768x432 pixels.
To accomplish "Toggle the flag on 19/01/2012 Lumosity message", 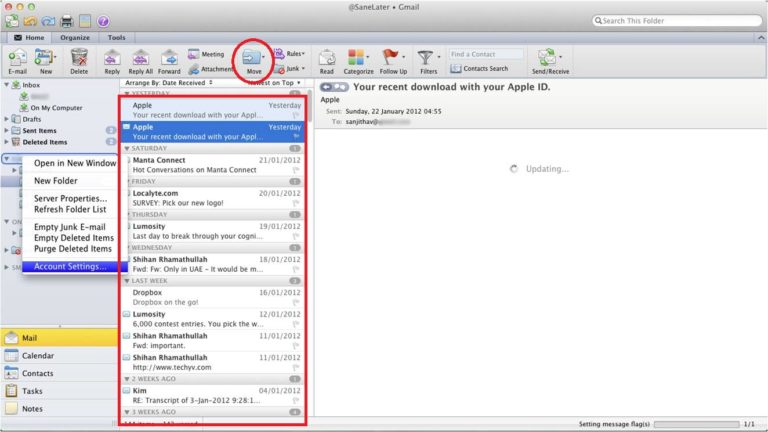I will pos(296,237).
